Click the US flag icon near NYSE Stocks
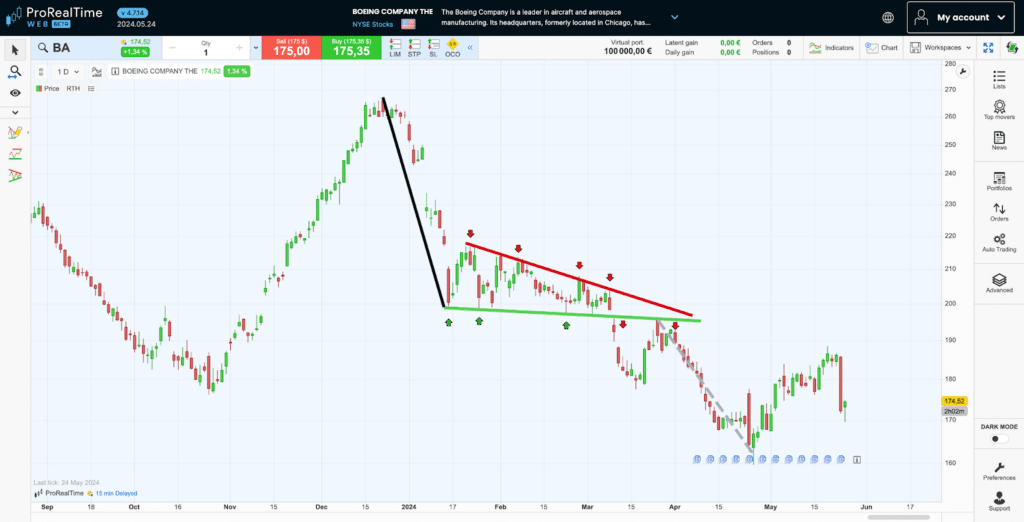 coord(408,24)
